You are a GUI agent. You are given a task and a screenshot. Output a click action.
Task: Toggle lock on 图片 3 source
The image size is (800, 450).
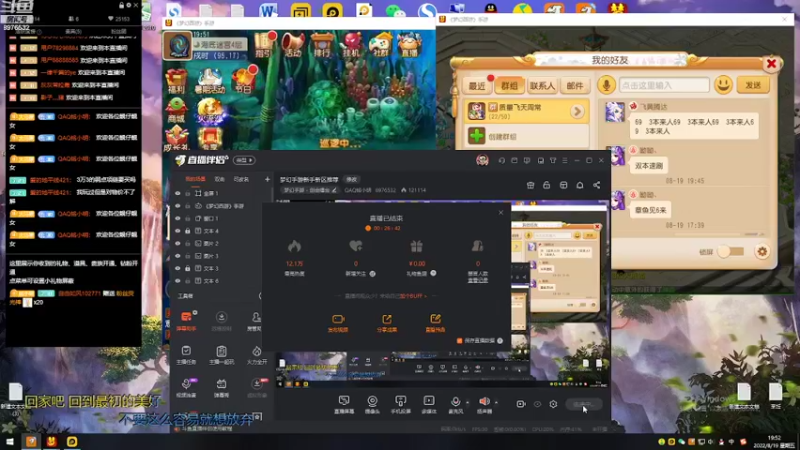[188, 256]
